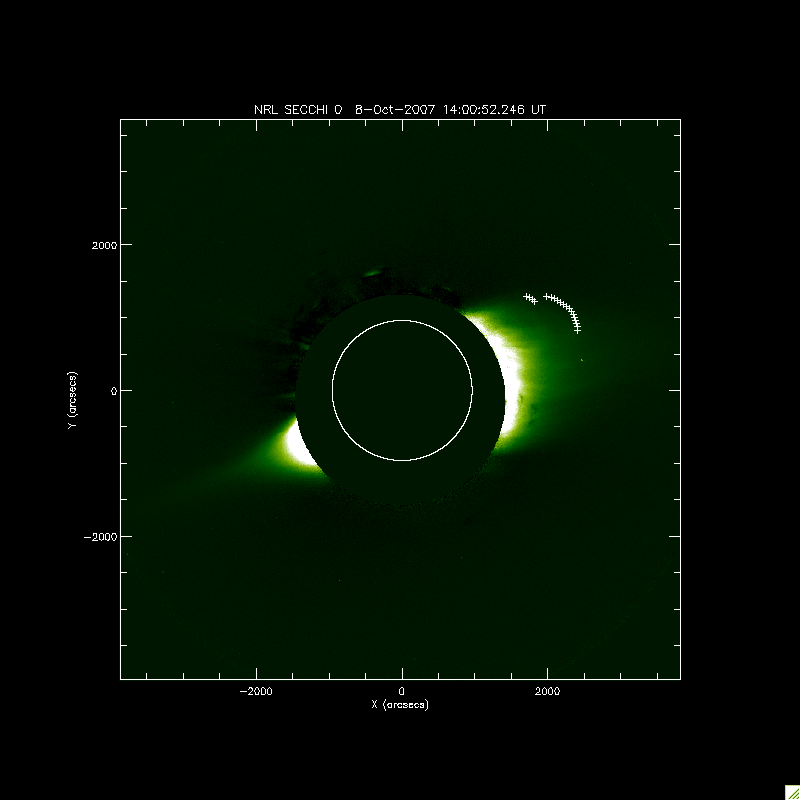This screenshot has height=800, width=800.
Task: Pick the bright streamer at lower-left of occulter
Action: pos(298,446)
